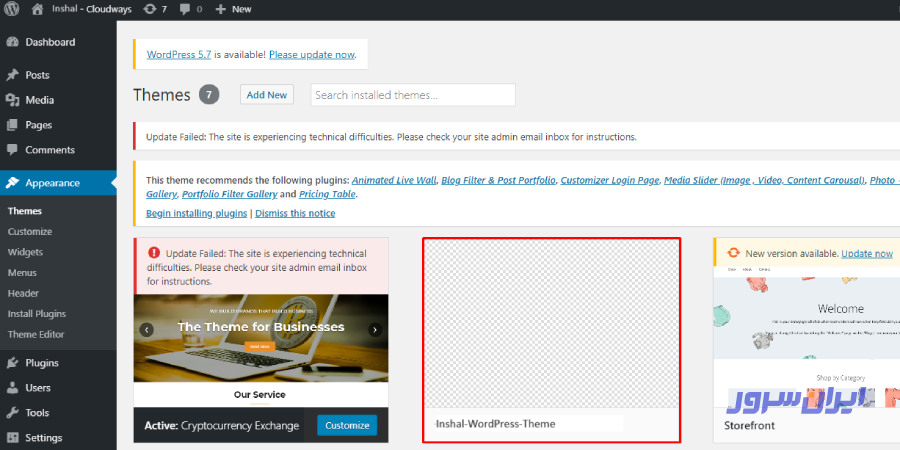The image size is (900, 450).
Task: Select Widgets under Appearance
Action: [26, 252]
